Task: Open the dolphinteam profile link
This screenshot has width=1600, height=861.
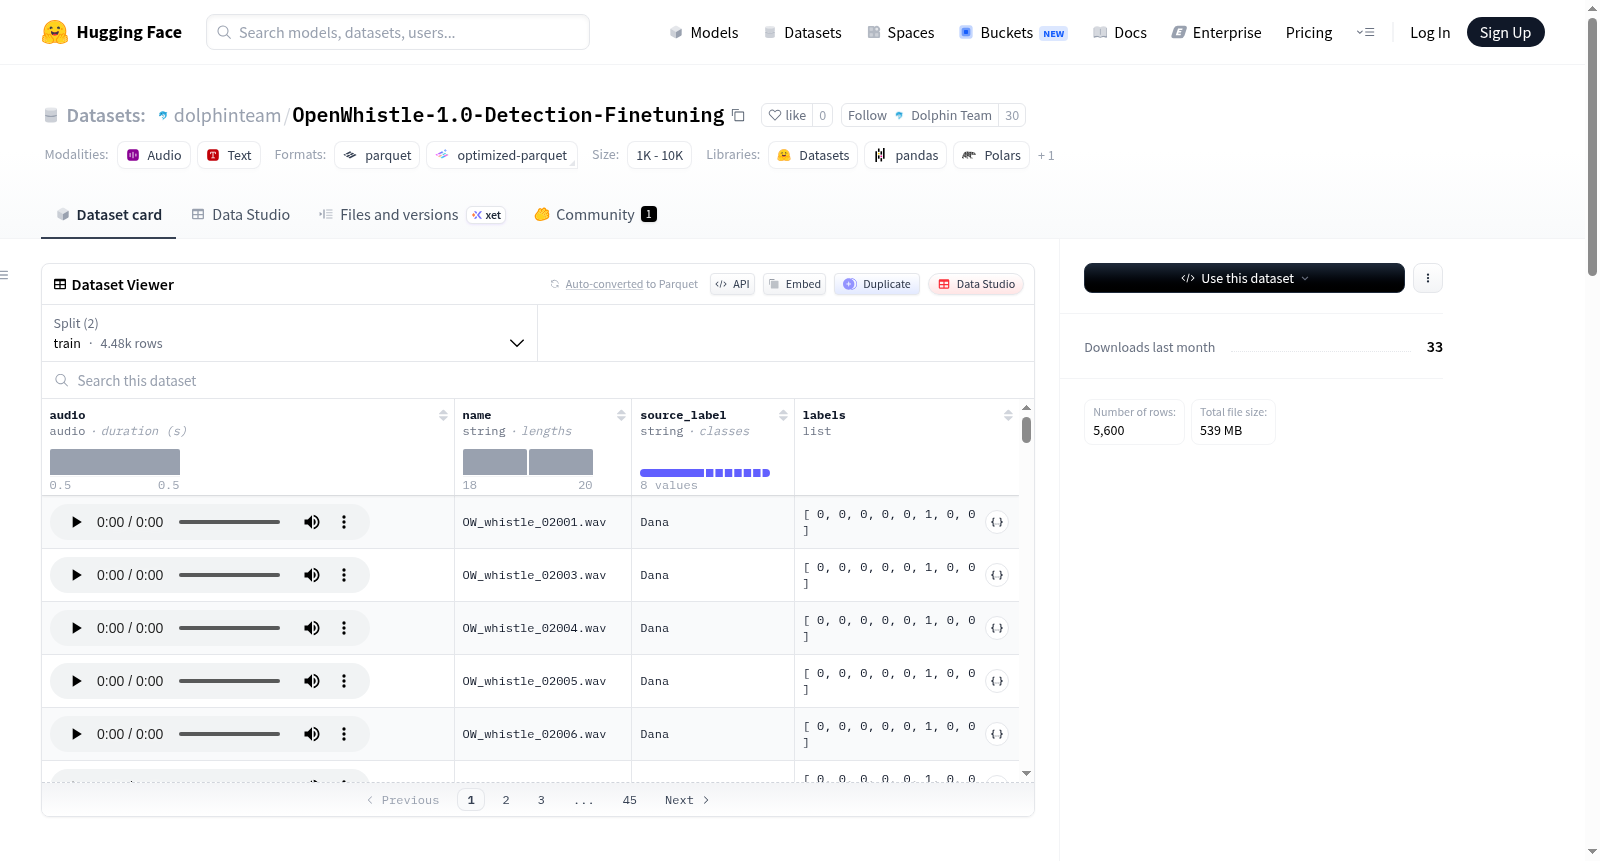Action: coord(227,115)
